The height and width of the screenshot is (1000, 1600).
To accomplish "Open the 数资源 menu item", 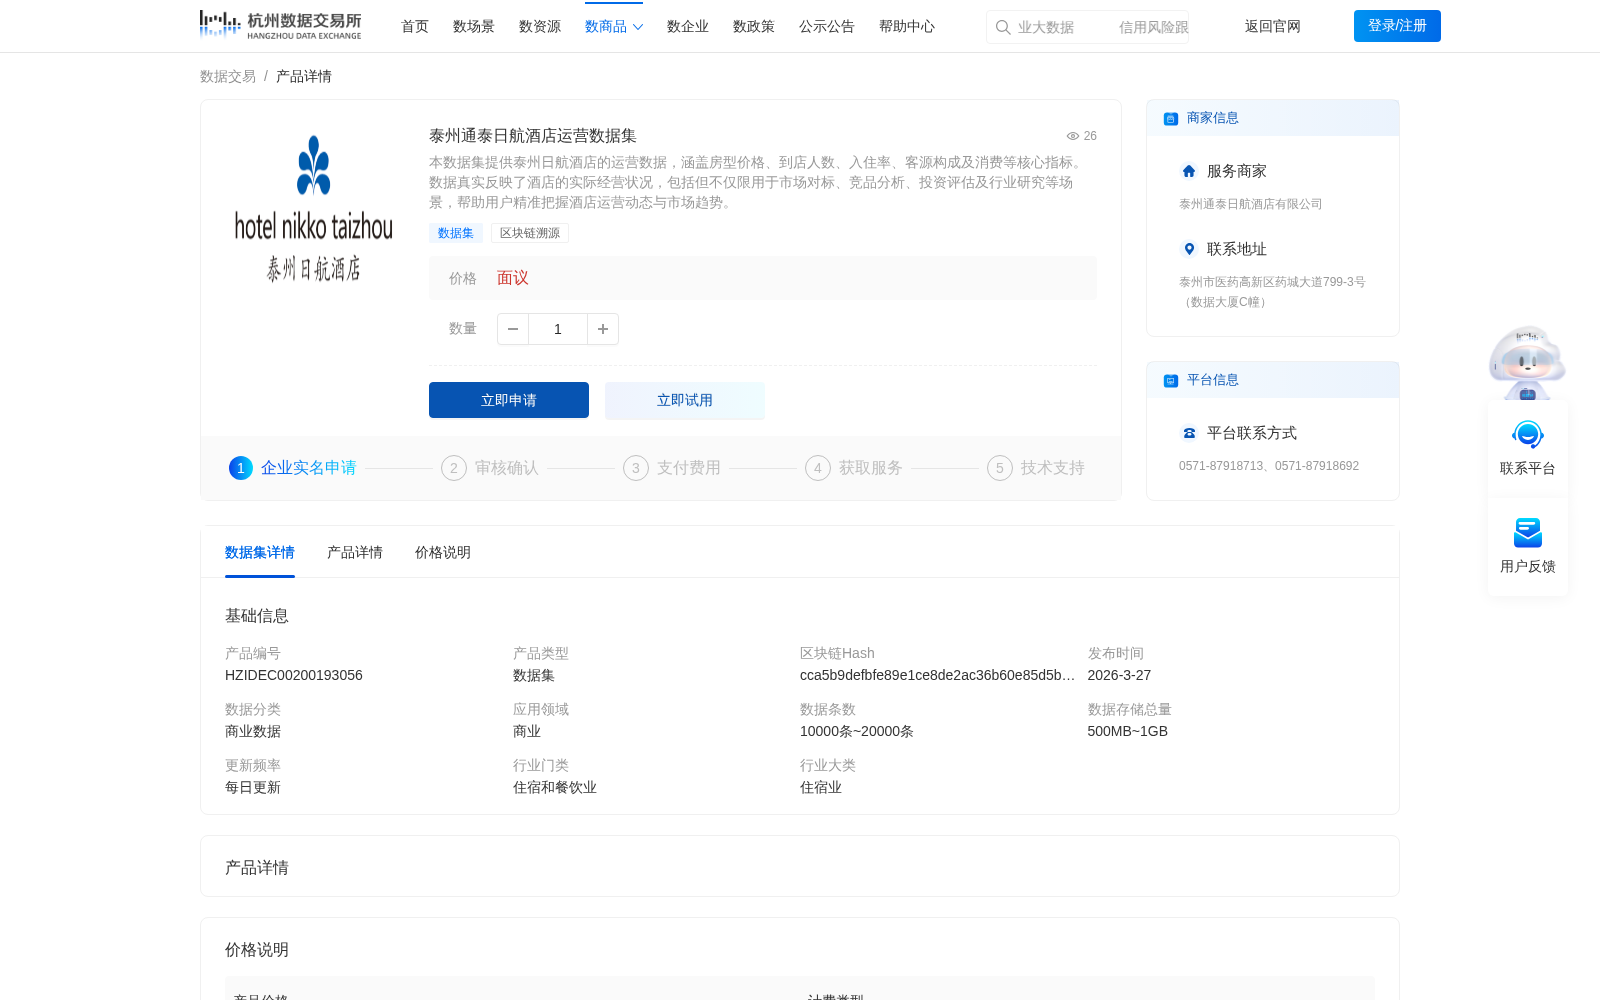I will [x=540, y=27].
